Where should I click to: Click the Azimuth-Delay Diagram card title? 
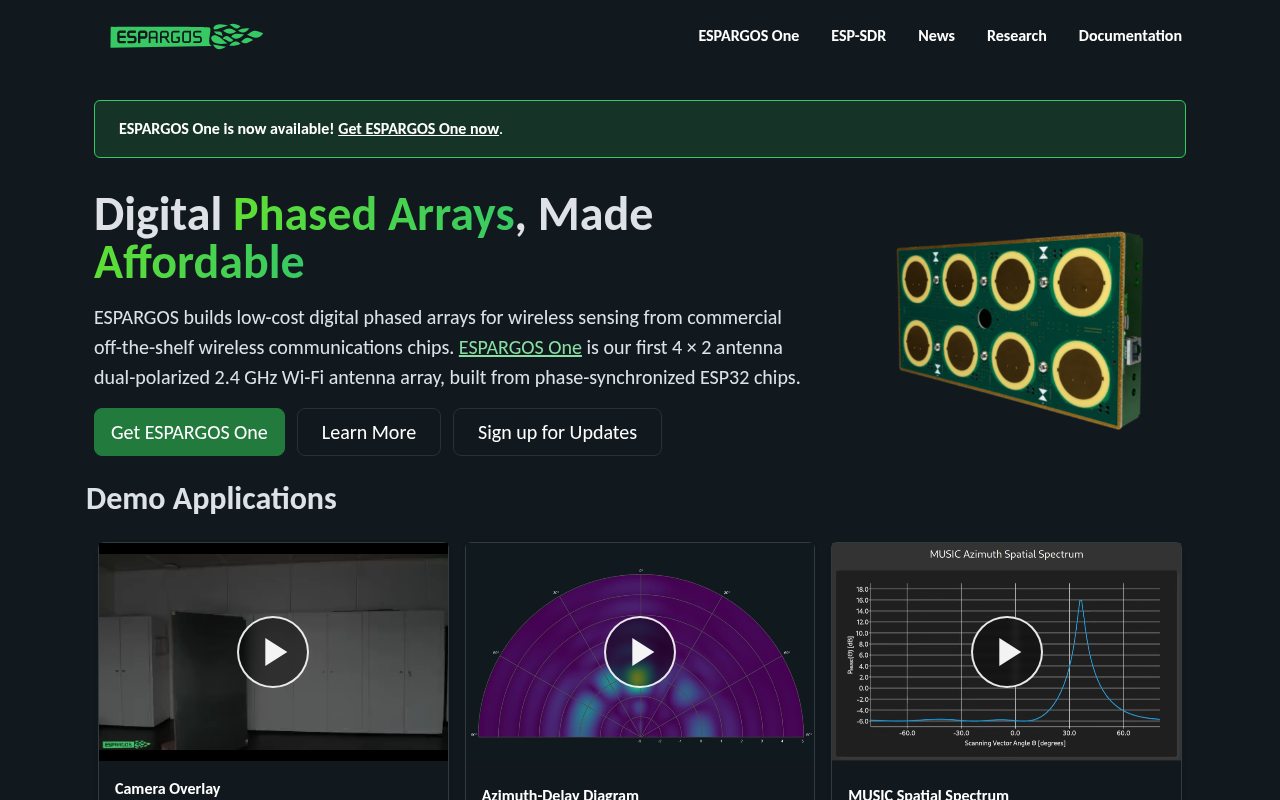pos(560,794)
